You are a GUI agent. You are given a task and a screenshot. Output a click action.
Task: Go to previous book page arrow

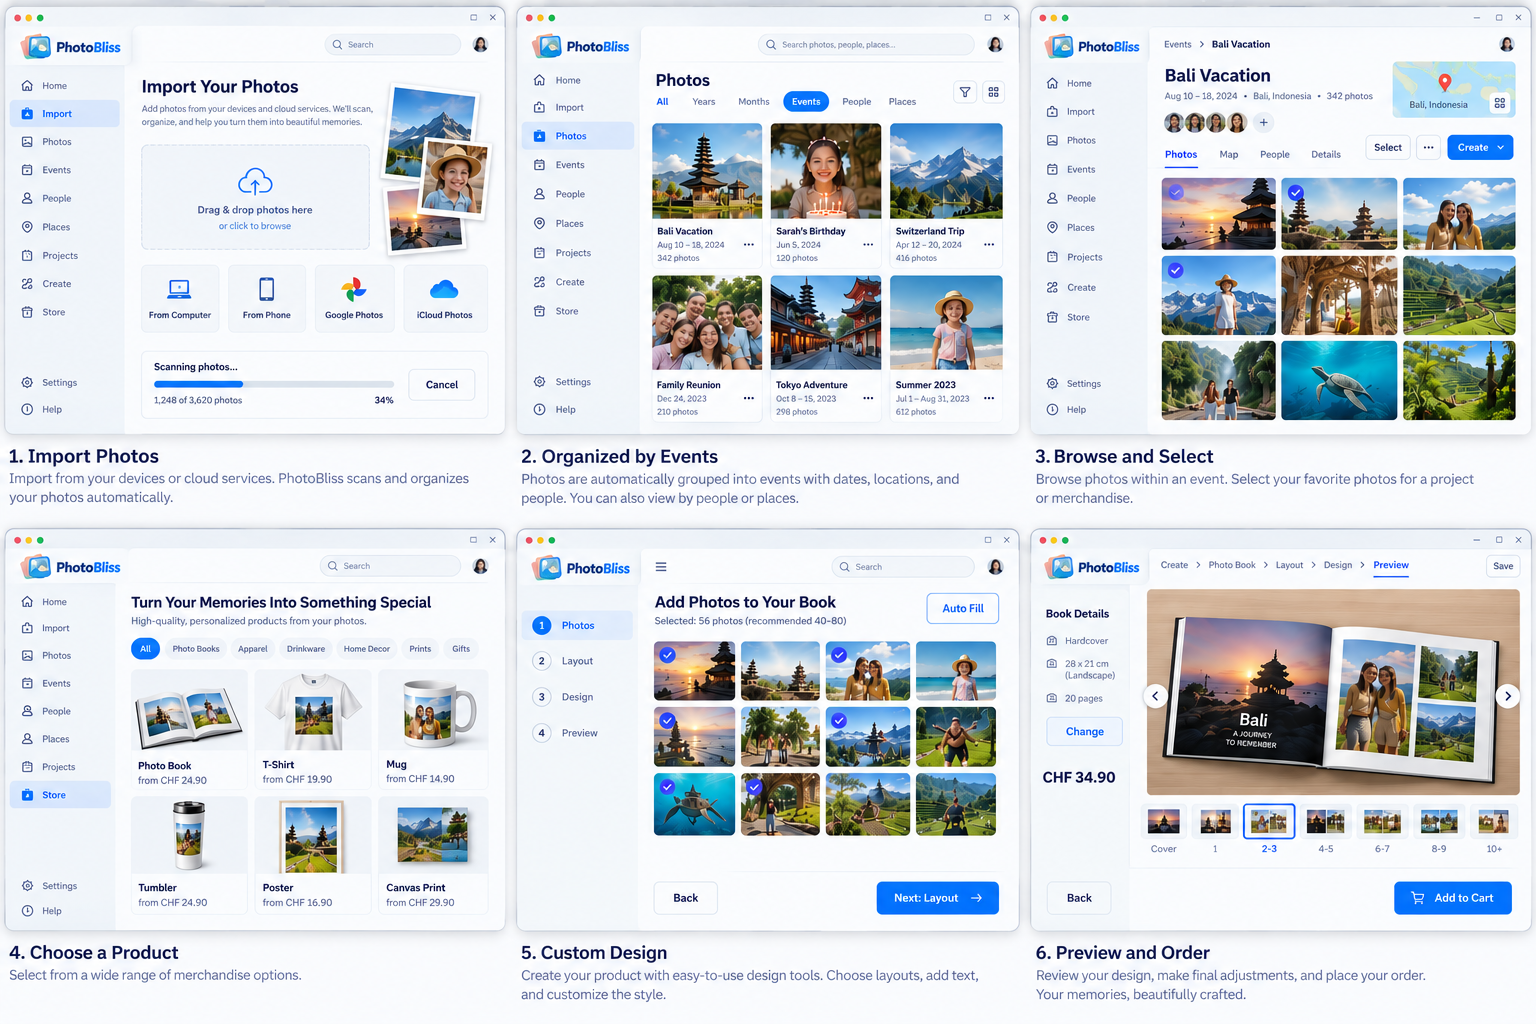[x=1156, y=696]
